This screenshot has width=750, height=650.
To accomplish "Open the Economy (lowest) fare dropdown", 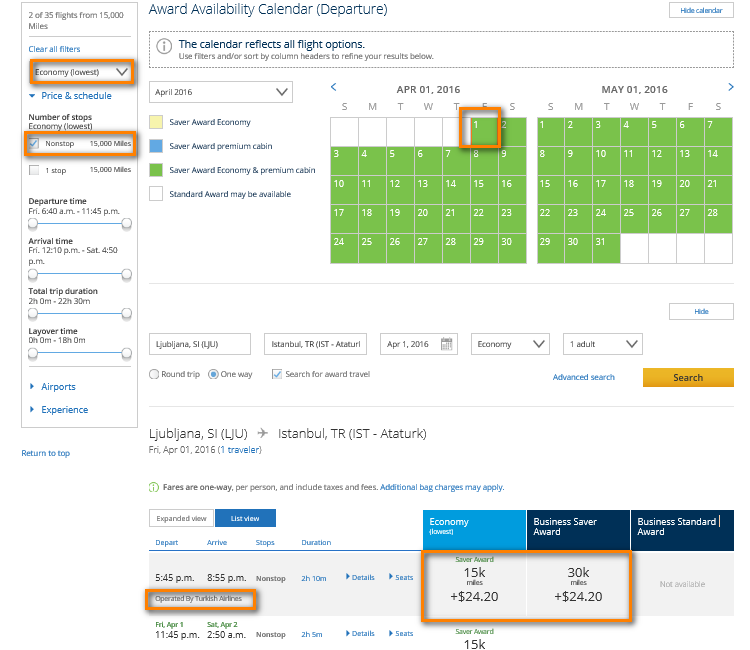I will (x=81, y=72).
